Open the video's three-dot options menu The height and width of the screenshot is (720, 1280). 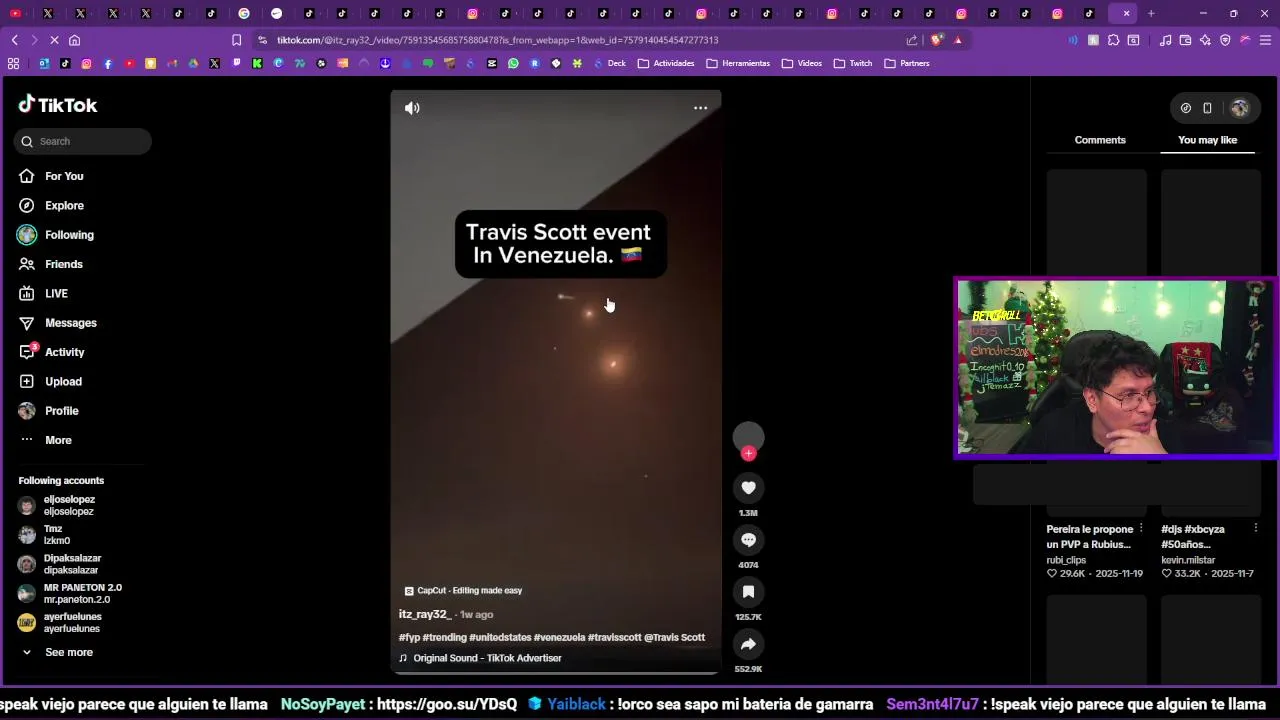pyautogui.click(x=700, y=108)
